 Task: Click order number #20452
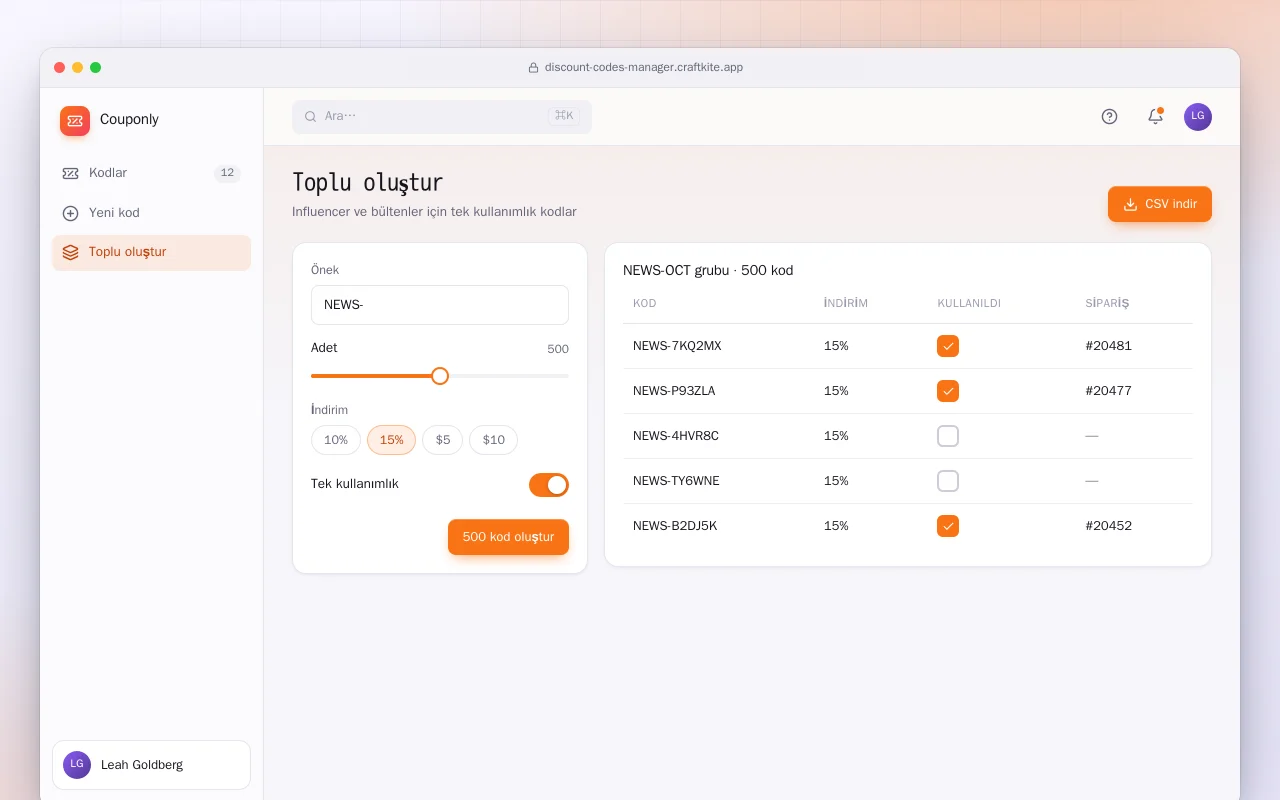[x=1108, y=526]
